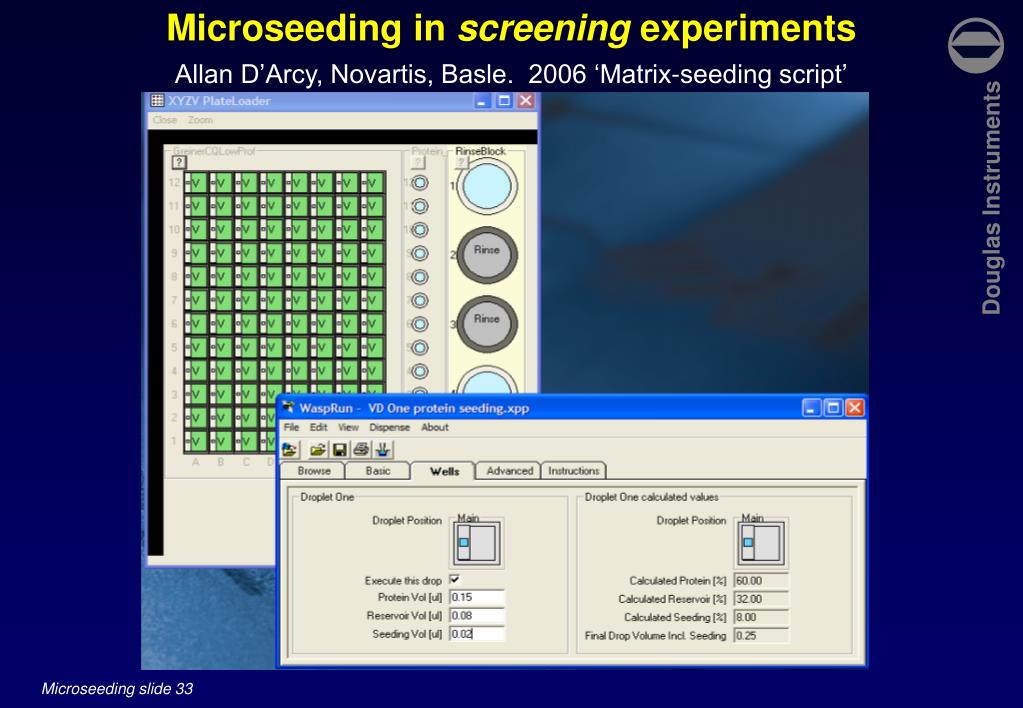Click the open-folder icon in WaspRun toolbar
Viewport: 1023px width, 708px height.
click(318, 450)
